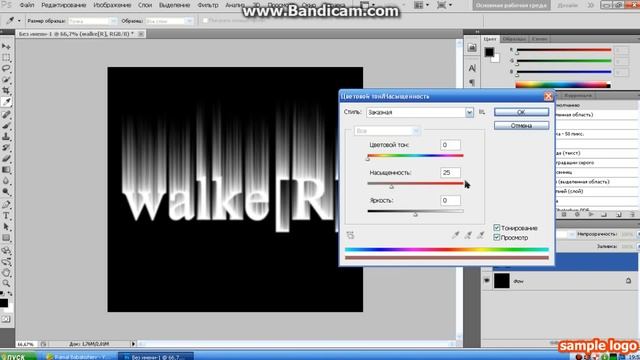Click the Насыщенность saturation slider
Viewport: 640px width, 360px height.
416,183
